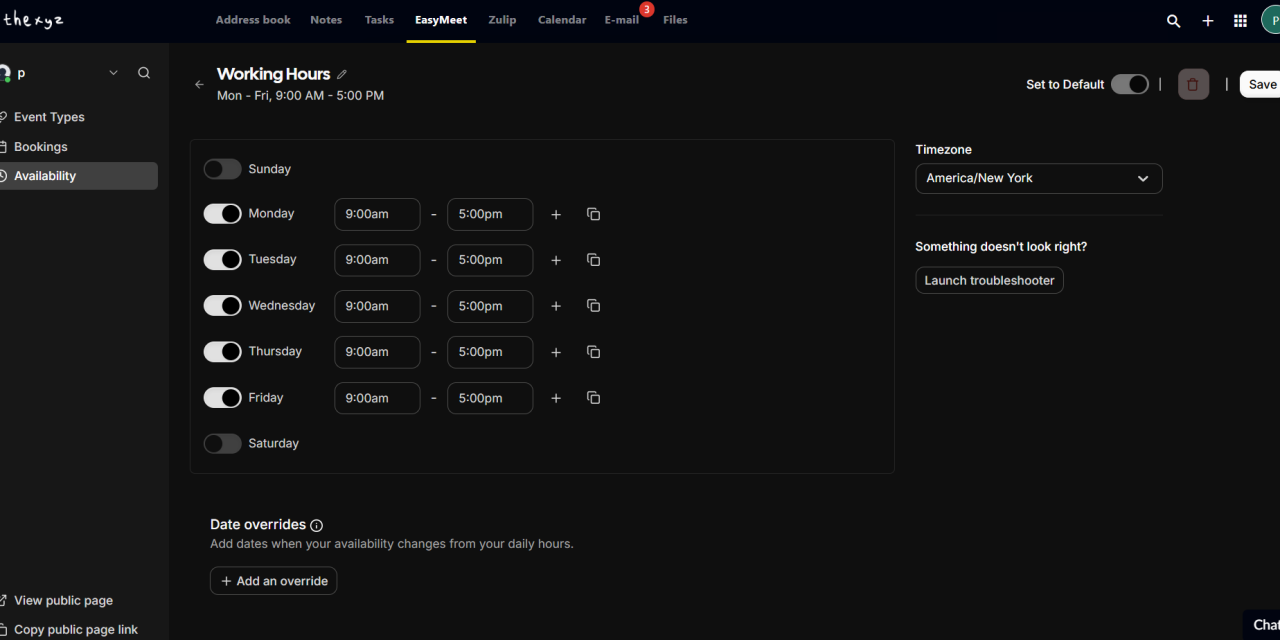The height and width of the screenshot is (640, 1280).
Task: Click Monday's 9:00am start time field
Action: point(377,214)
